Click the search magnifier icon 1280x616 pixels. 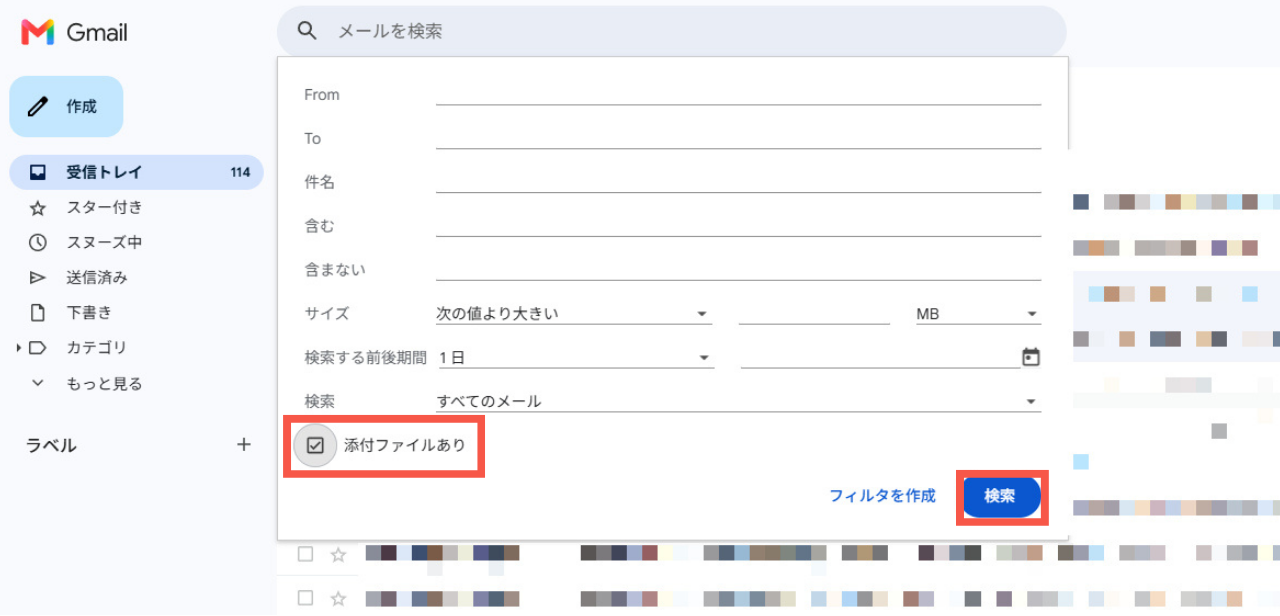point(307,31)
